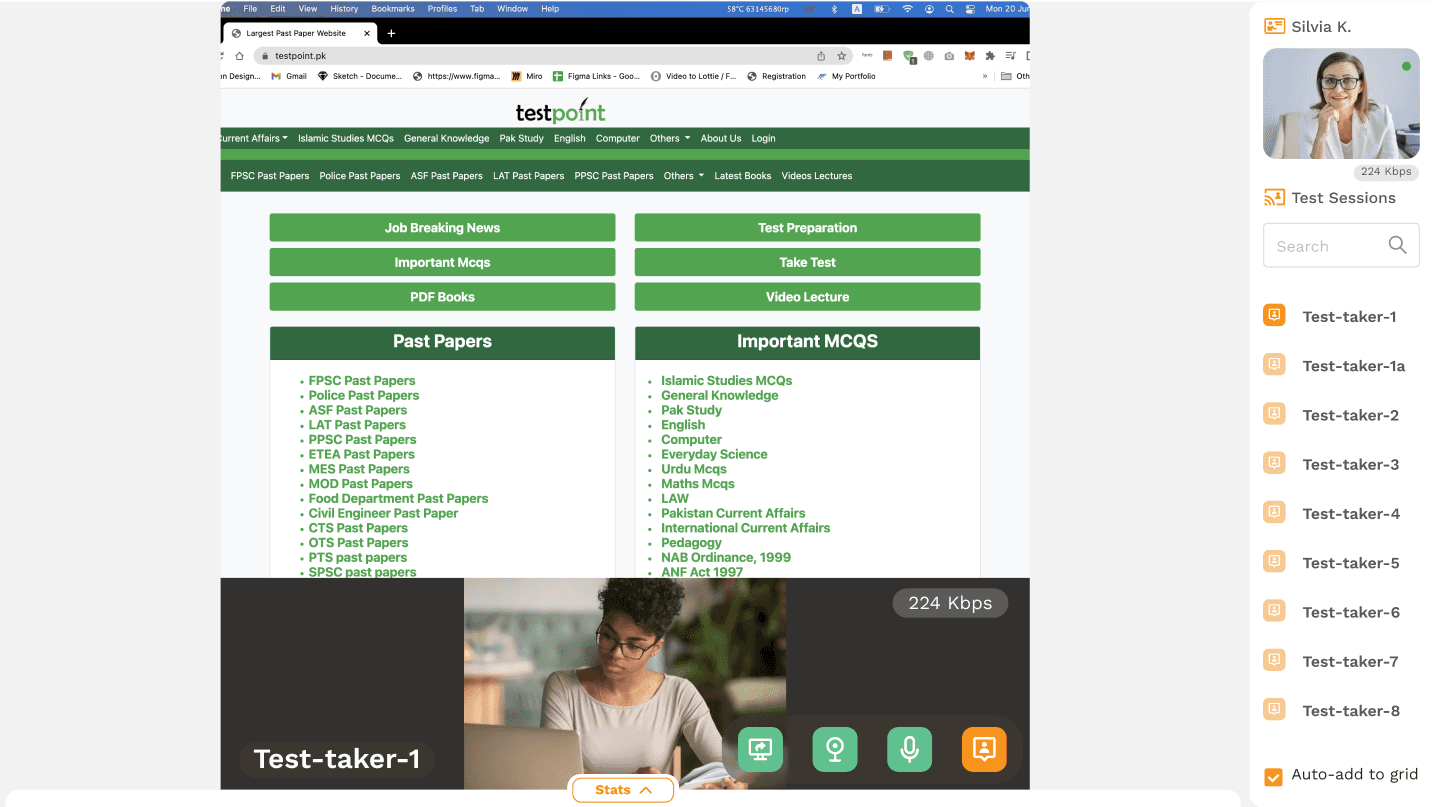This screenshot has width=1434, height=807.
Task: Click the Important Mcqs button
Action: [442, 262]
